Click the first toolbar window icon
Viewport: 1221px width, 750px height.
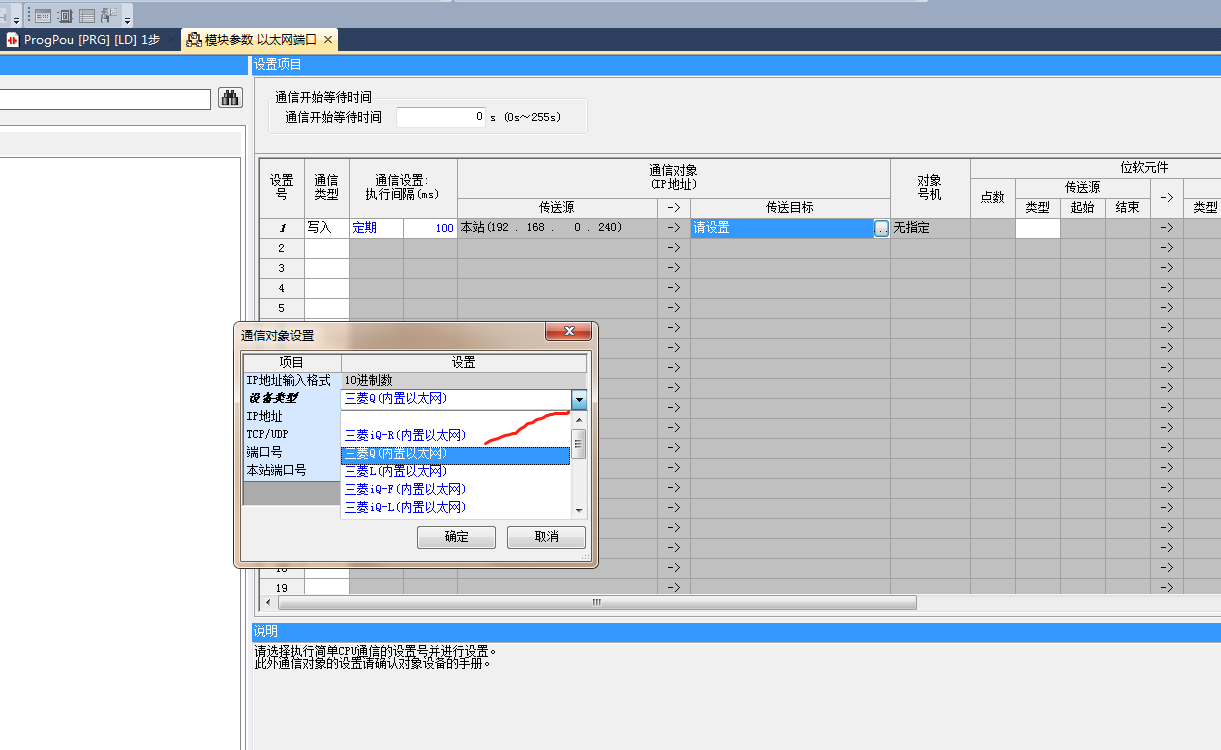pyautogui.click(x=43, y=16)
